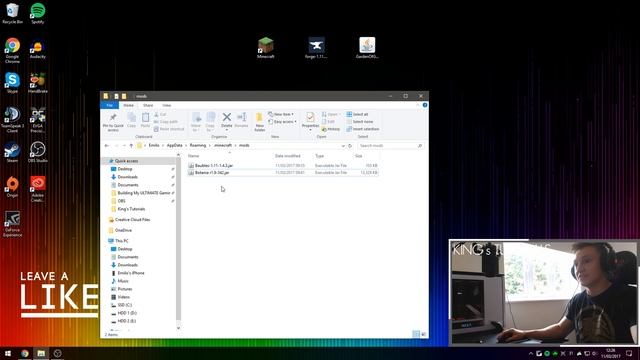Switch to the Share ribbon tab
This screenshot has height=360, width=640.
(x=148, y=105)
